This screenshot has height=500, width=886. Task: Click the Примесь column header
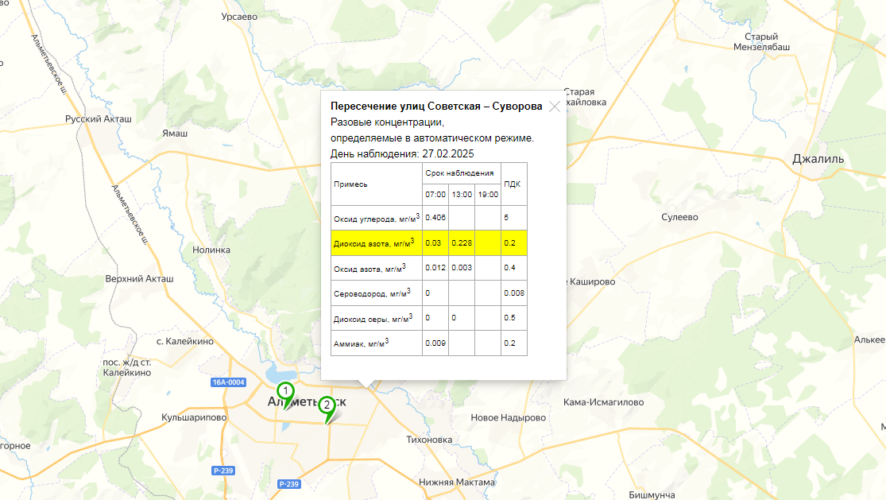[x=351, y=184]
